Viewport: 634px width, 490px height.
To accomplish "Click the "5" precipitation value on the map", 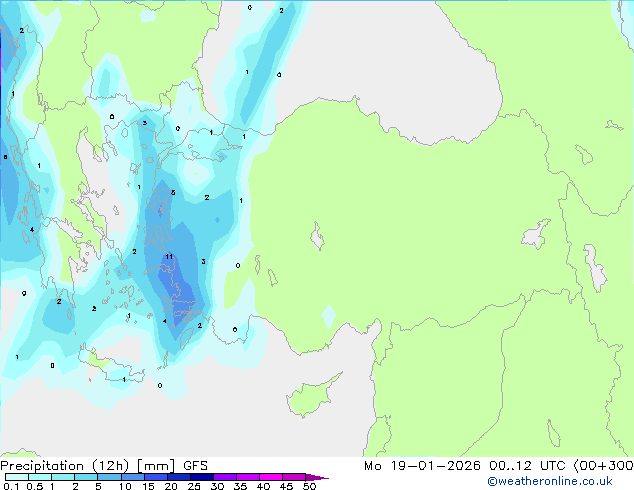I will (173, 192).
